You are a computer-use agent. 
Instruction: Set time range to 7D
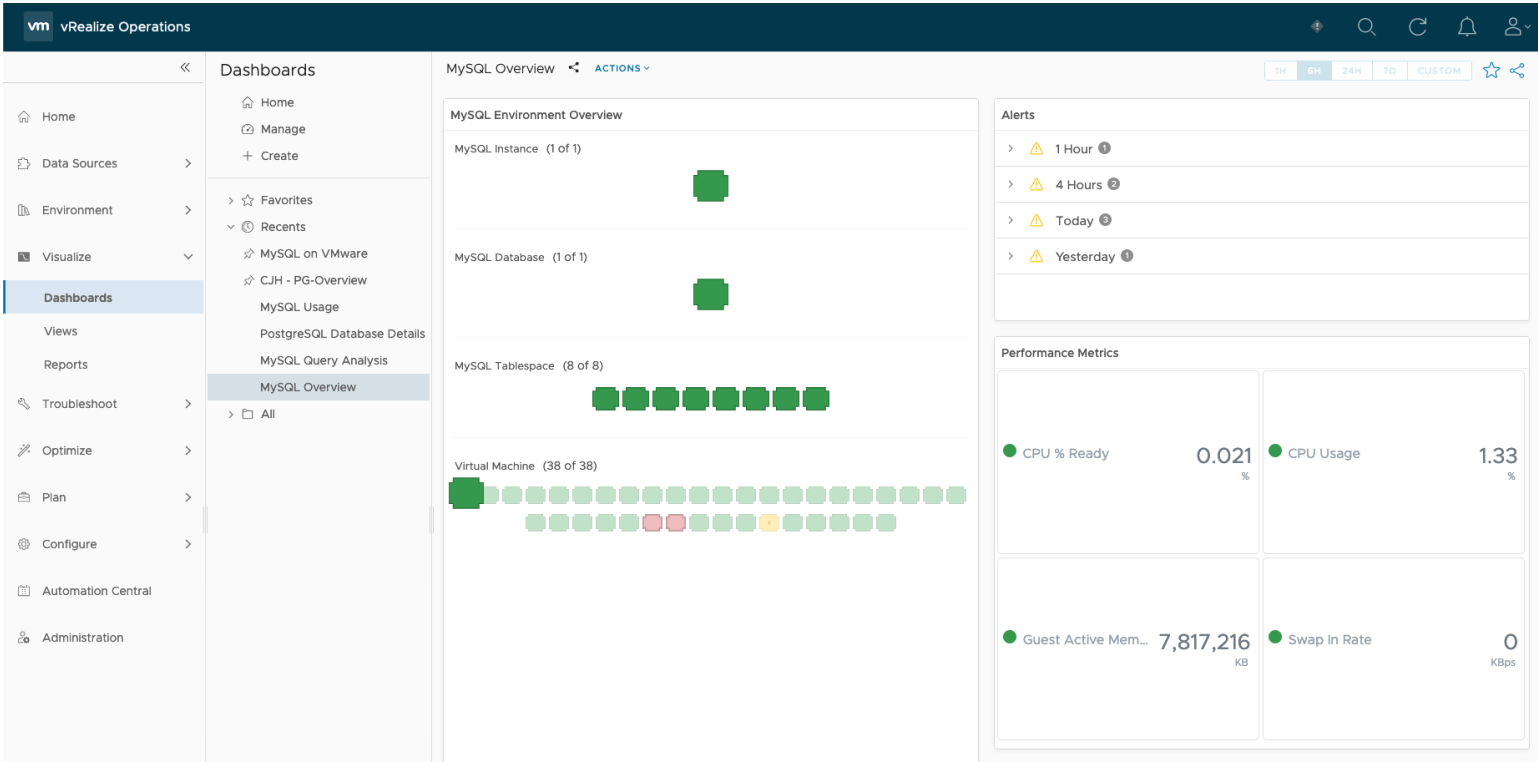tap(1389, 71)
